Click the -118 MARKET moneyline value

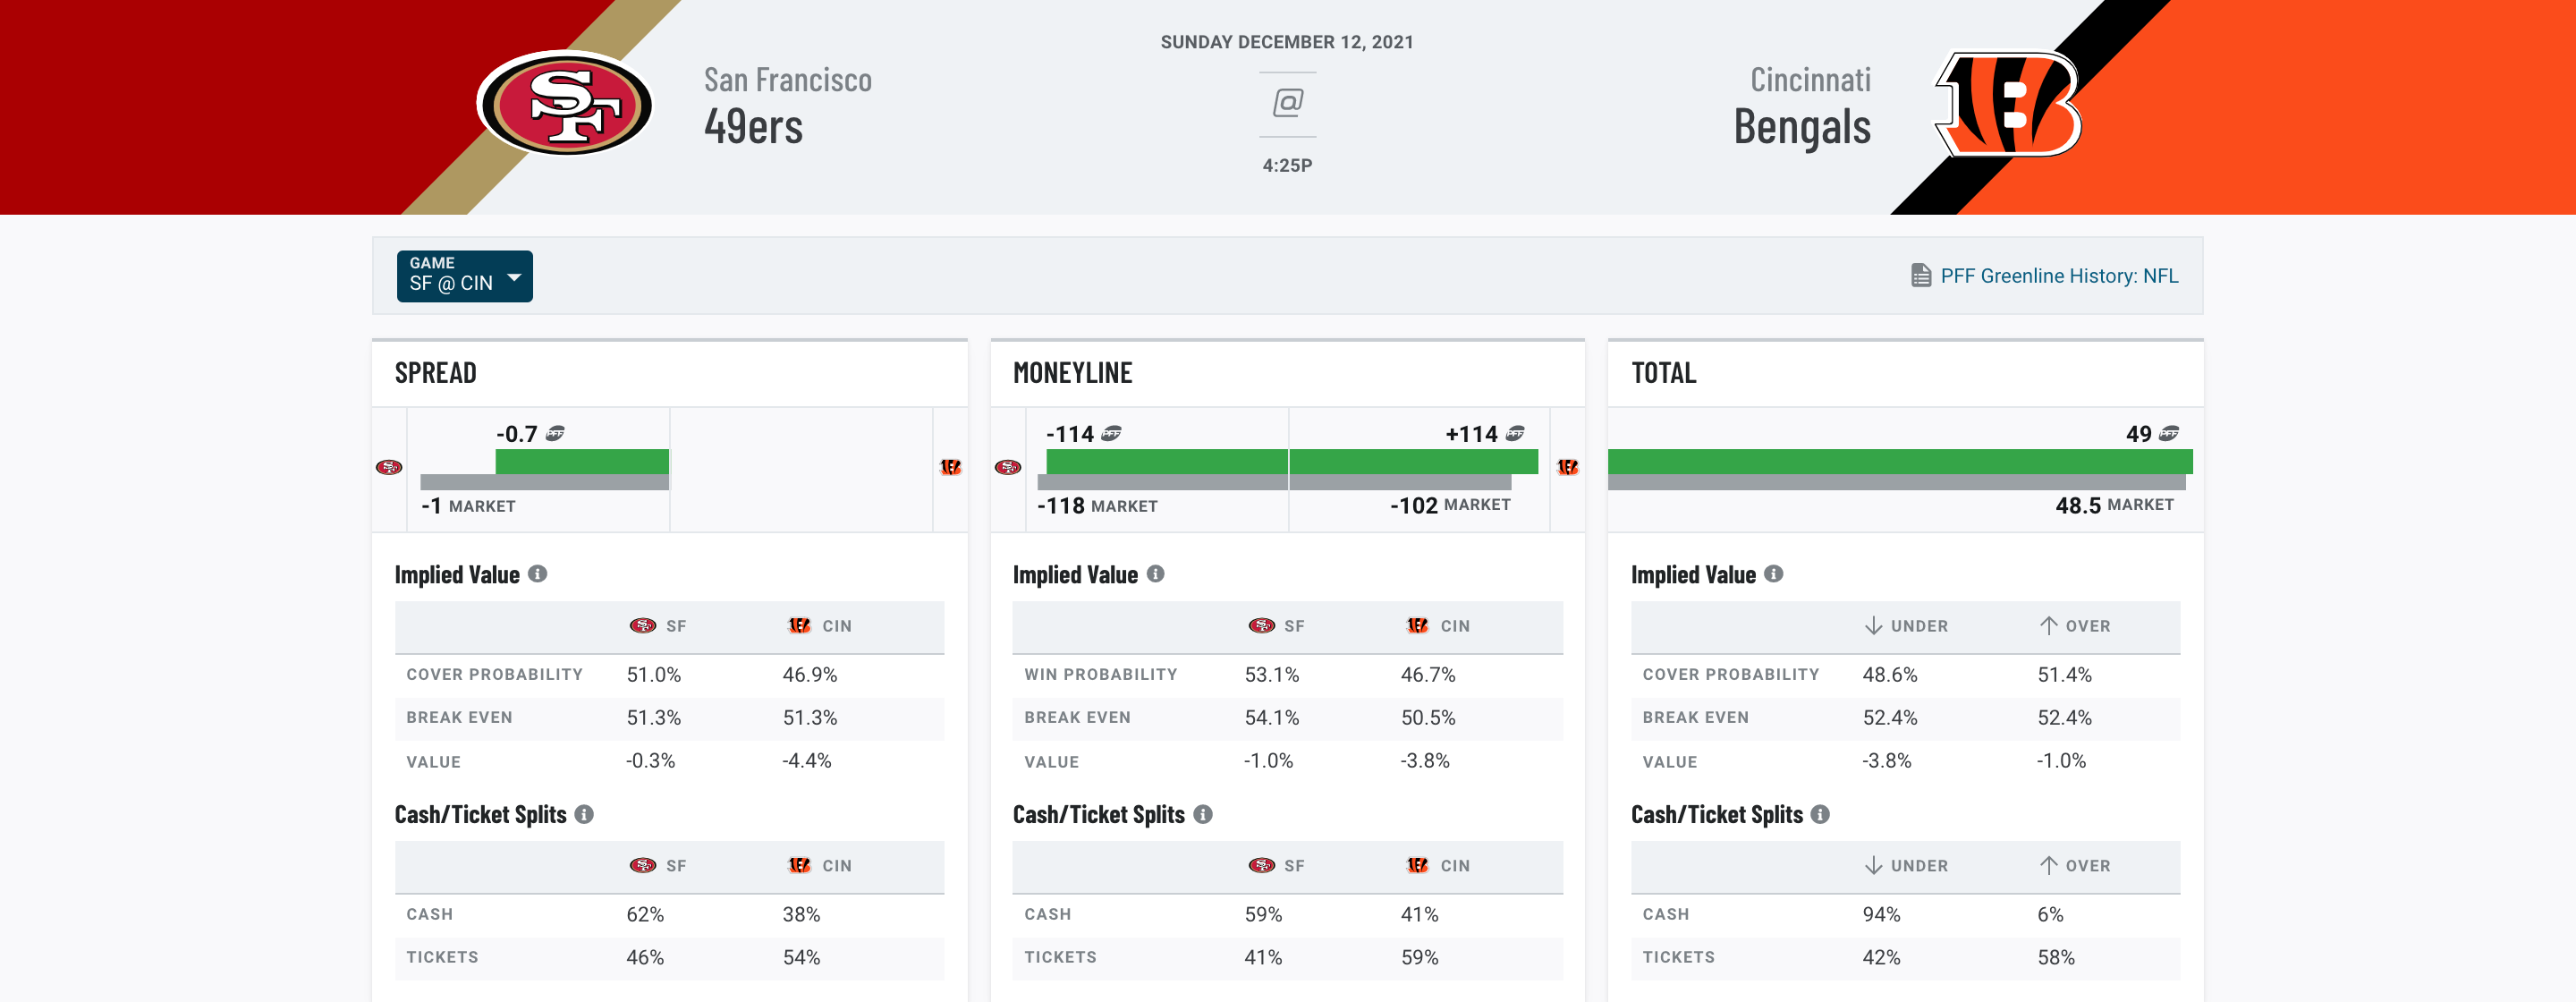pos(1097,506)
